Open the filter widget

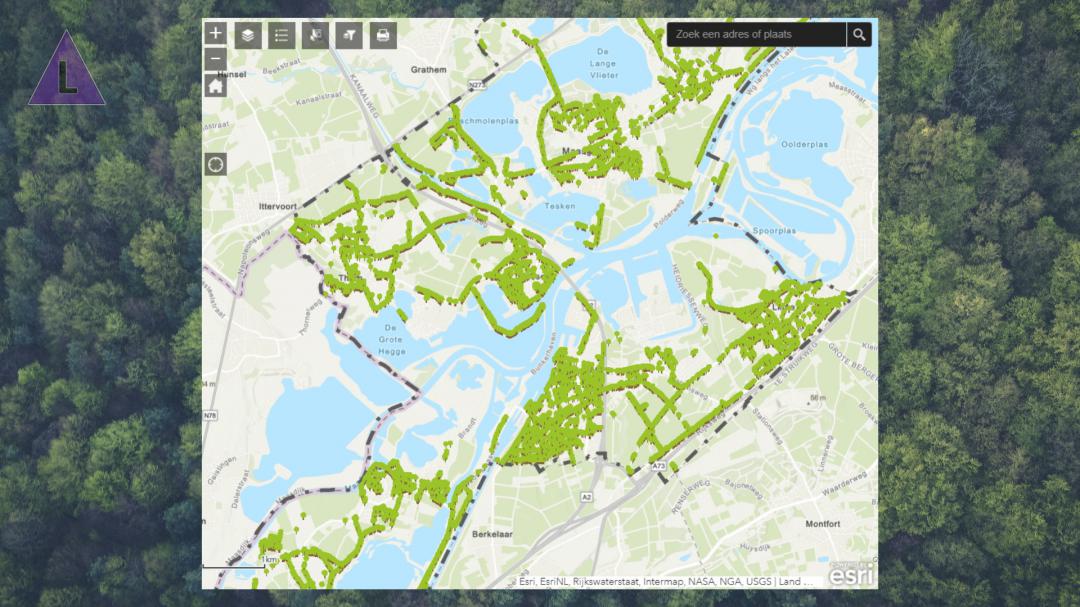[x=349, y=35]
